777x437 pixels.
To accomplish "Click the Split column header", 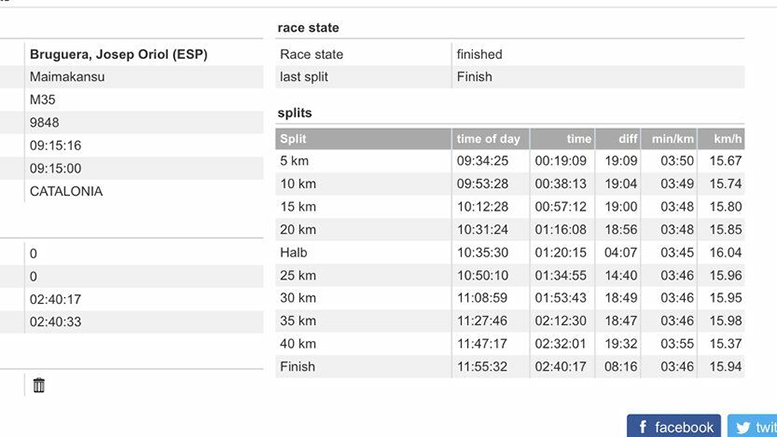I will coord(294,139).
